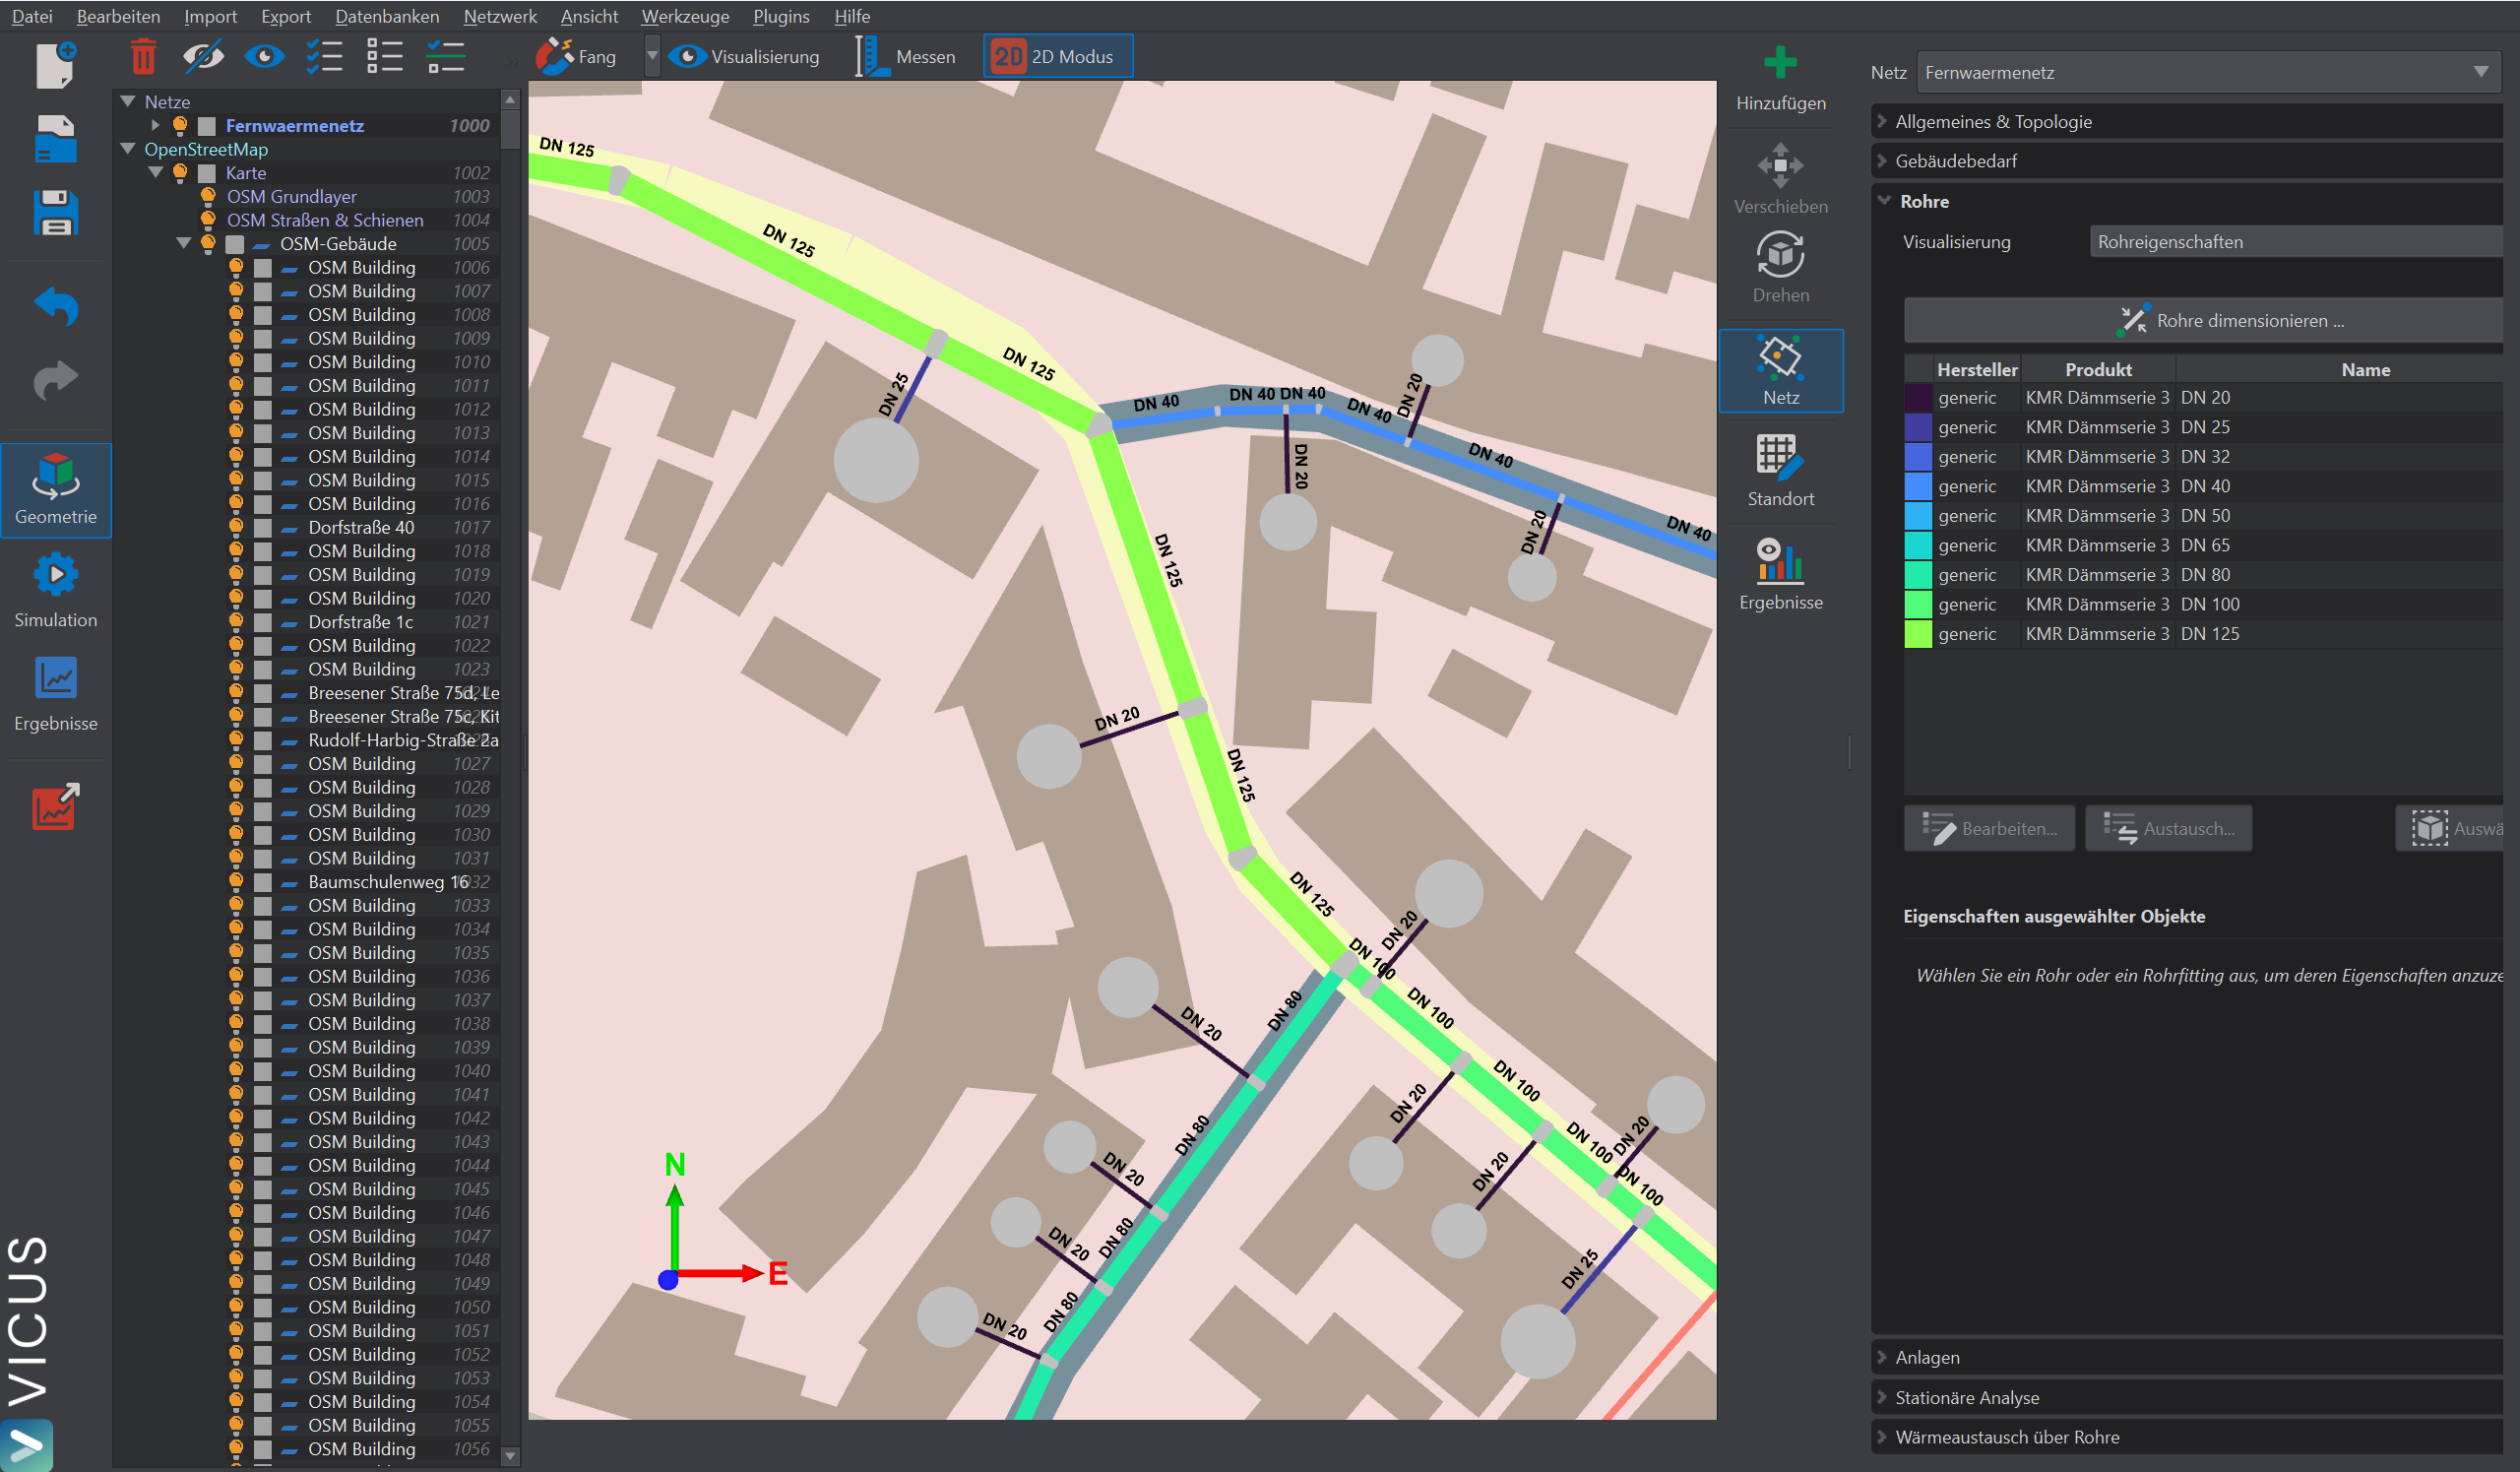The height and width of the screenshot is (1472, 2520).
Task: Click the red trash delete icon
Action: [x=143, y=57]
